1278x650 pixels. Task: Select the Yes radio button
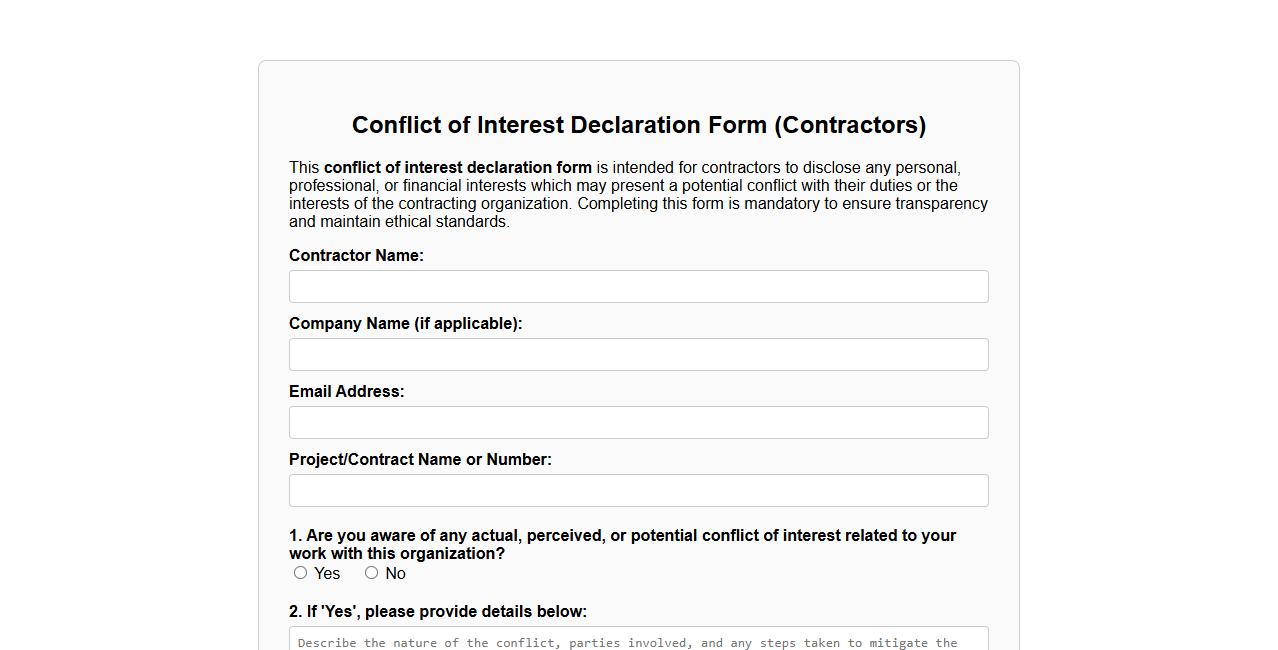click(300, 572)
